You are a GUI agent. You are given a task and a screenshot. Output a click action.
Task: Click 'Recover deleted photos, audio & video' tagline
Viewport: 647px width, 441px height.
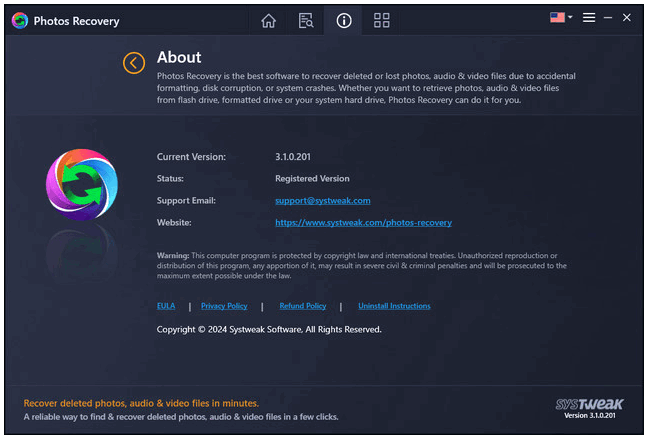tap(141, 403)
